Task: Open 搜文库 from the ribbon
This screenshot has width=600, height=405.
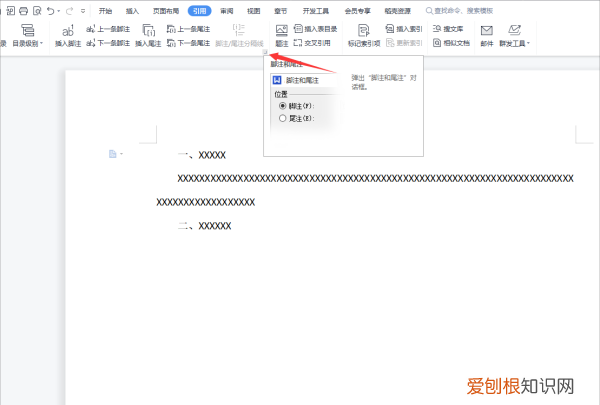Action: 448,29
